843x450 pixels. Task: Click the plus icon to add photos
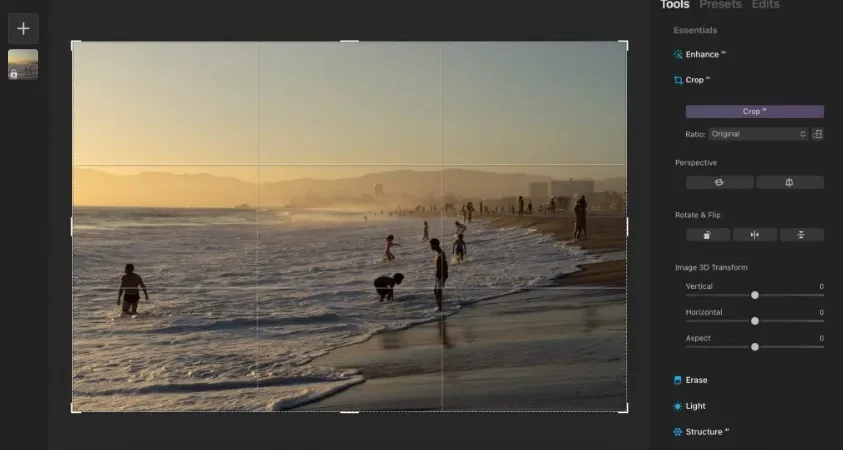pos(23,28)
